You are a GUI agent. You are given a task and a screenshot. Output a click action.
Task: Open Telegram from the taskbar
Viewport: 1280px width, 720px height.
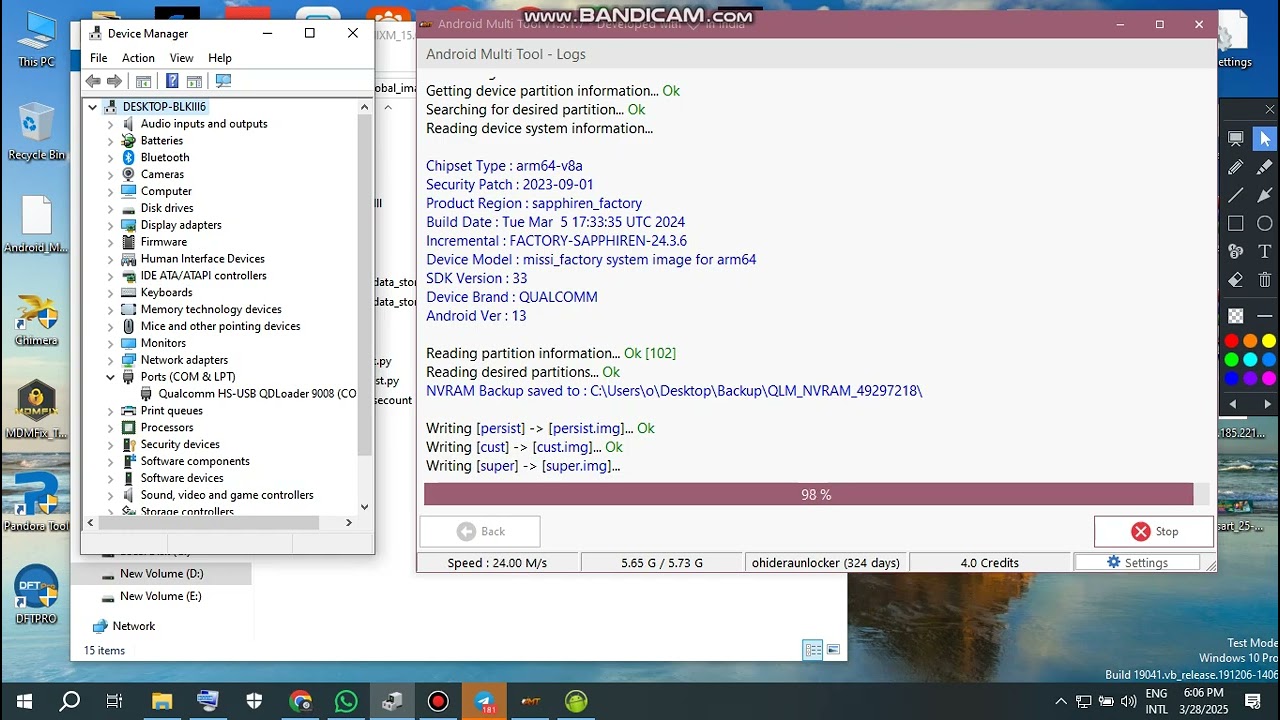pyautogui.click(x=484, y=701)
